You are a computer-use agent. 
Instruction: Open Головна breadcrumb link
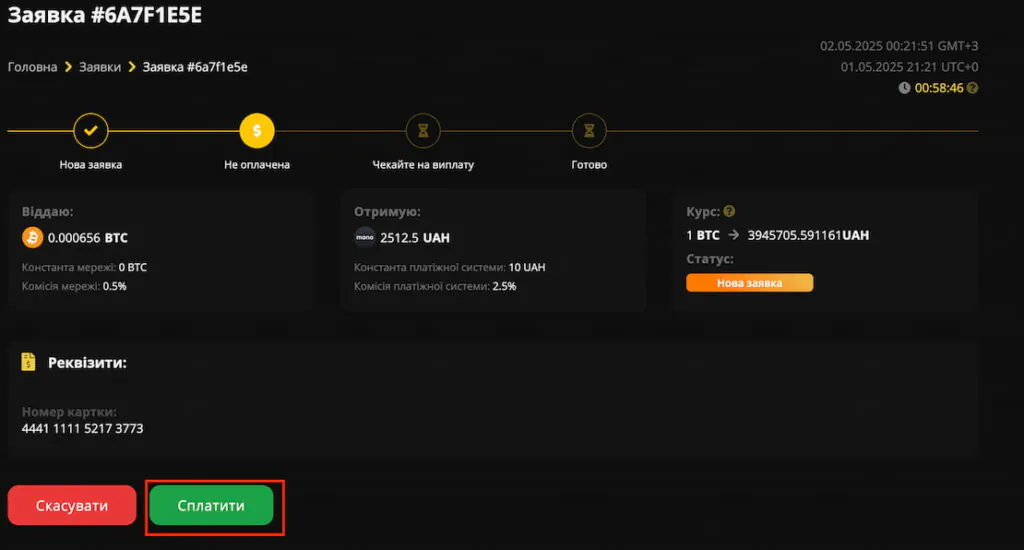33,67
